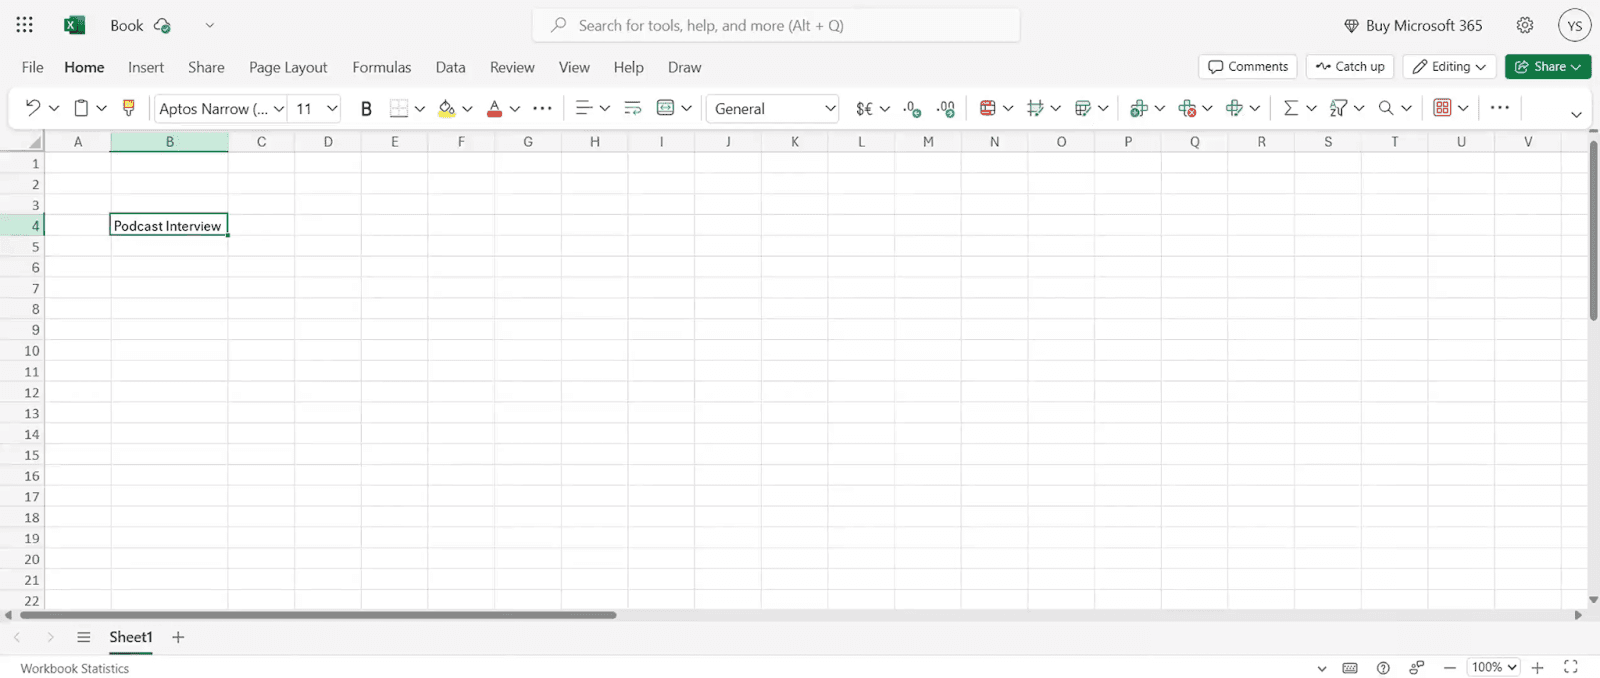Select the Sheet1 tab

131,637
